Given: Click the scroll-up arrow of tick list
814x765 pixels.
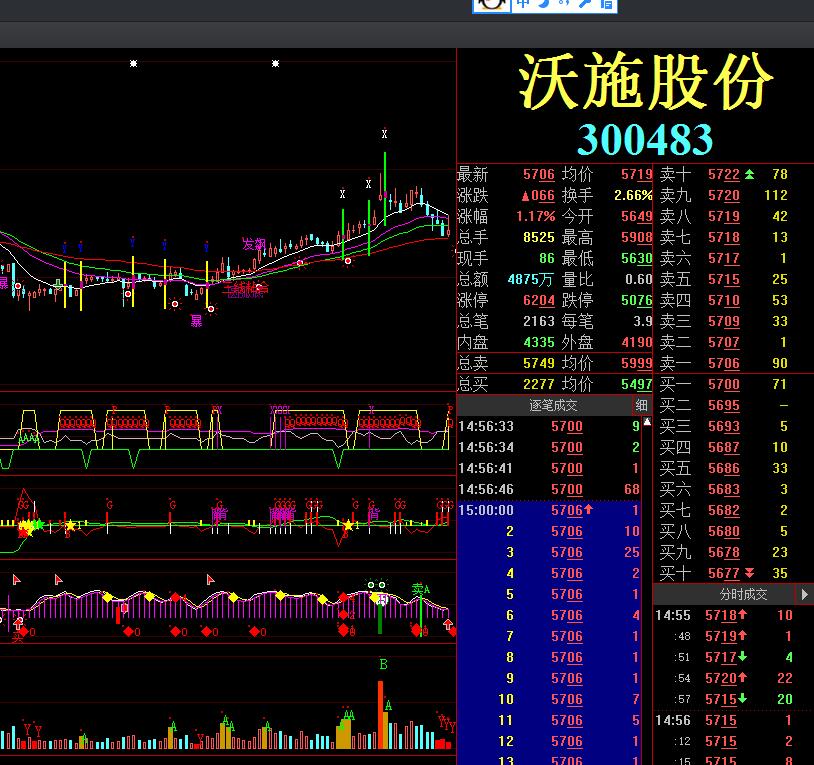Looking at the screenshot, I should coord(647,422).
